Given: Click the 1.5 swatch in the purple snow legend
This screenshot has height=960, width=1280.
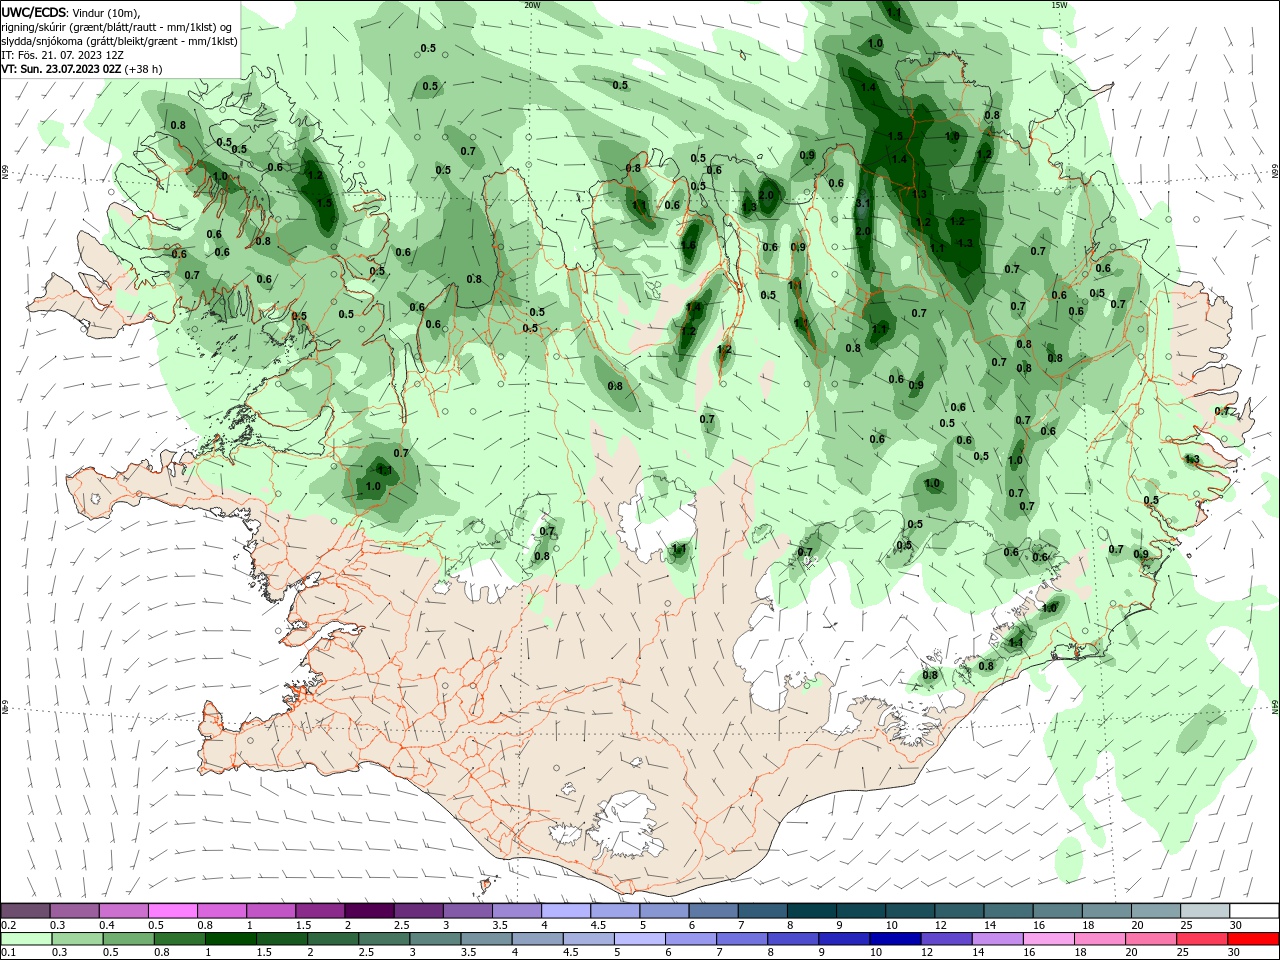Looking at the screenshot, I should tap(320, 911).
